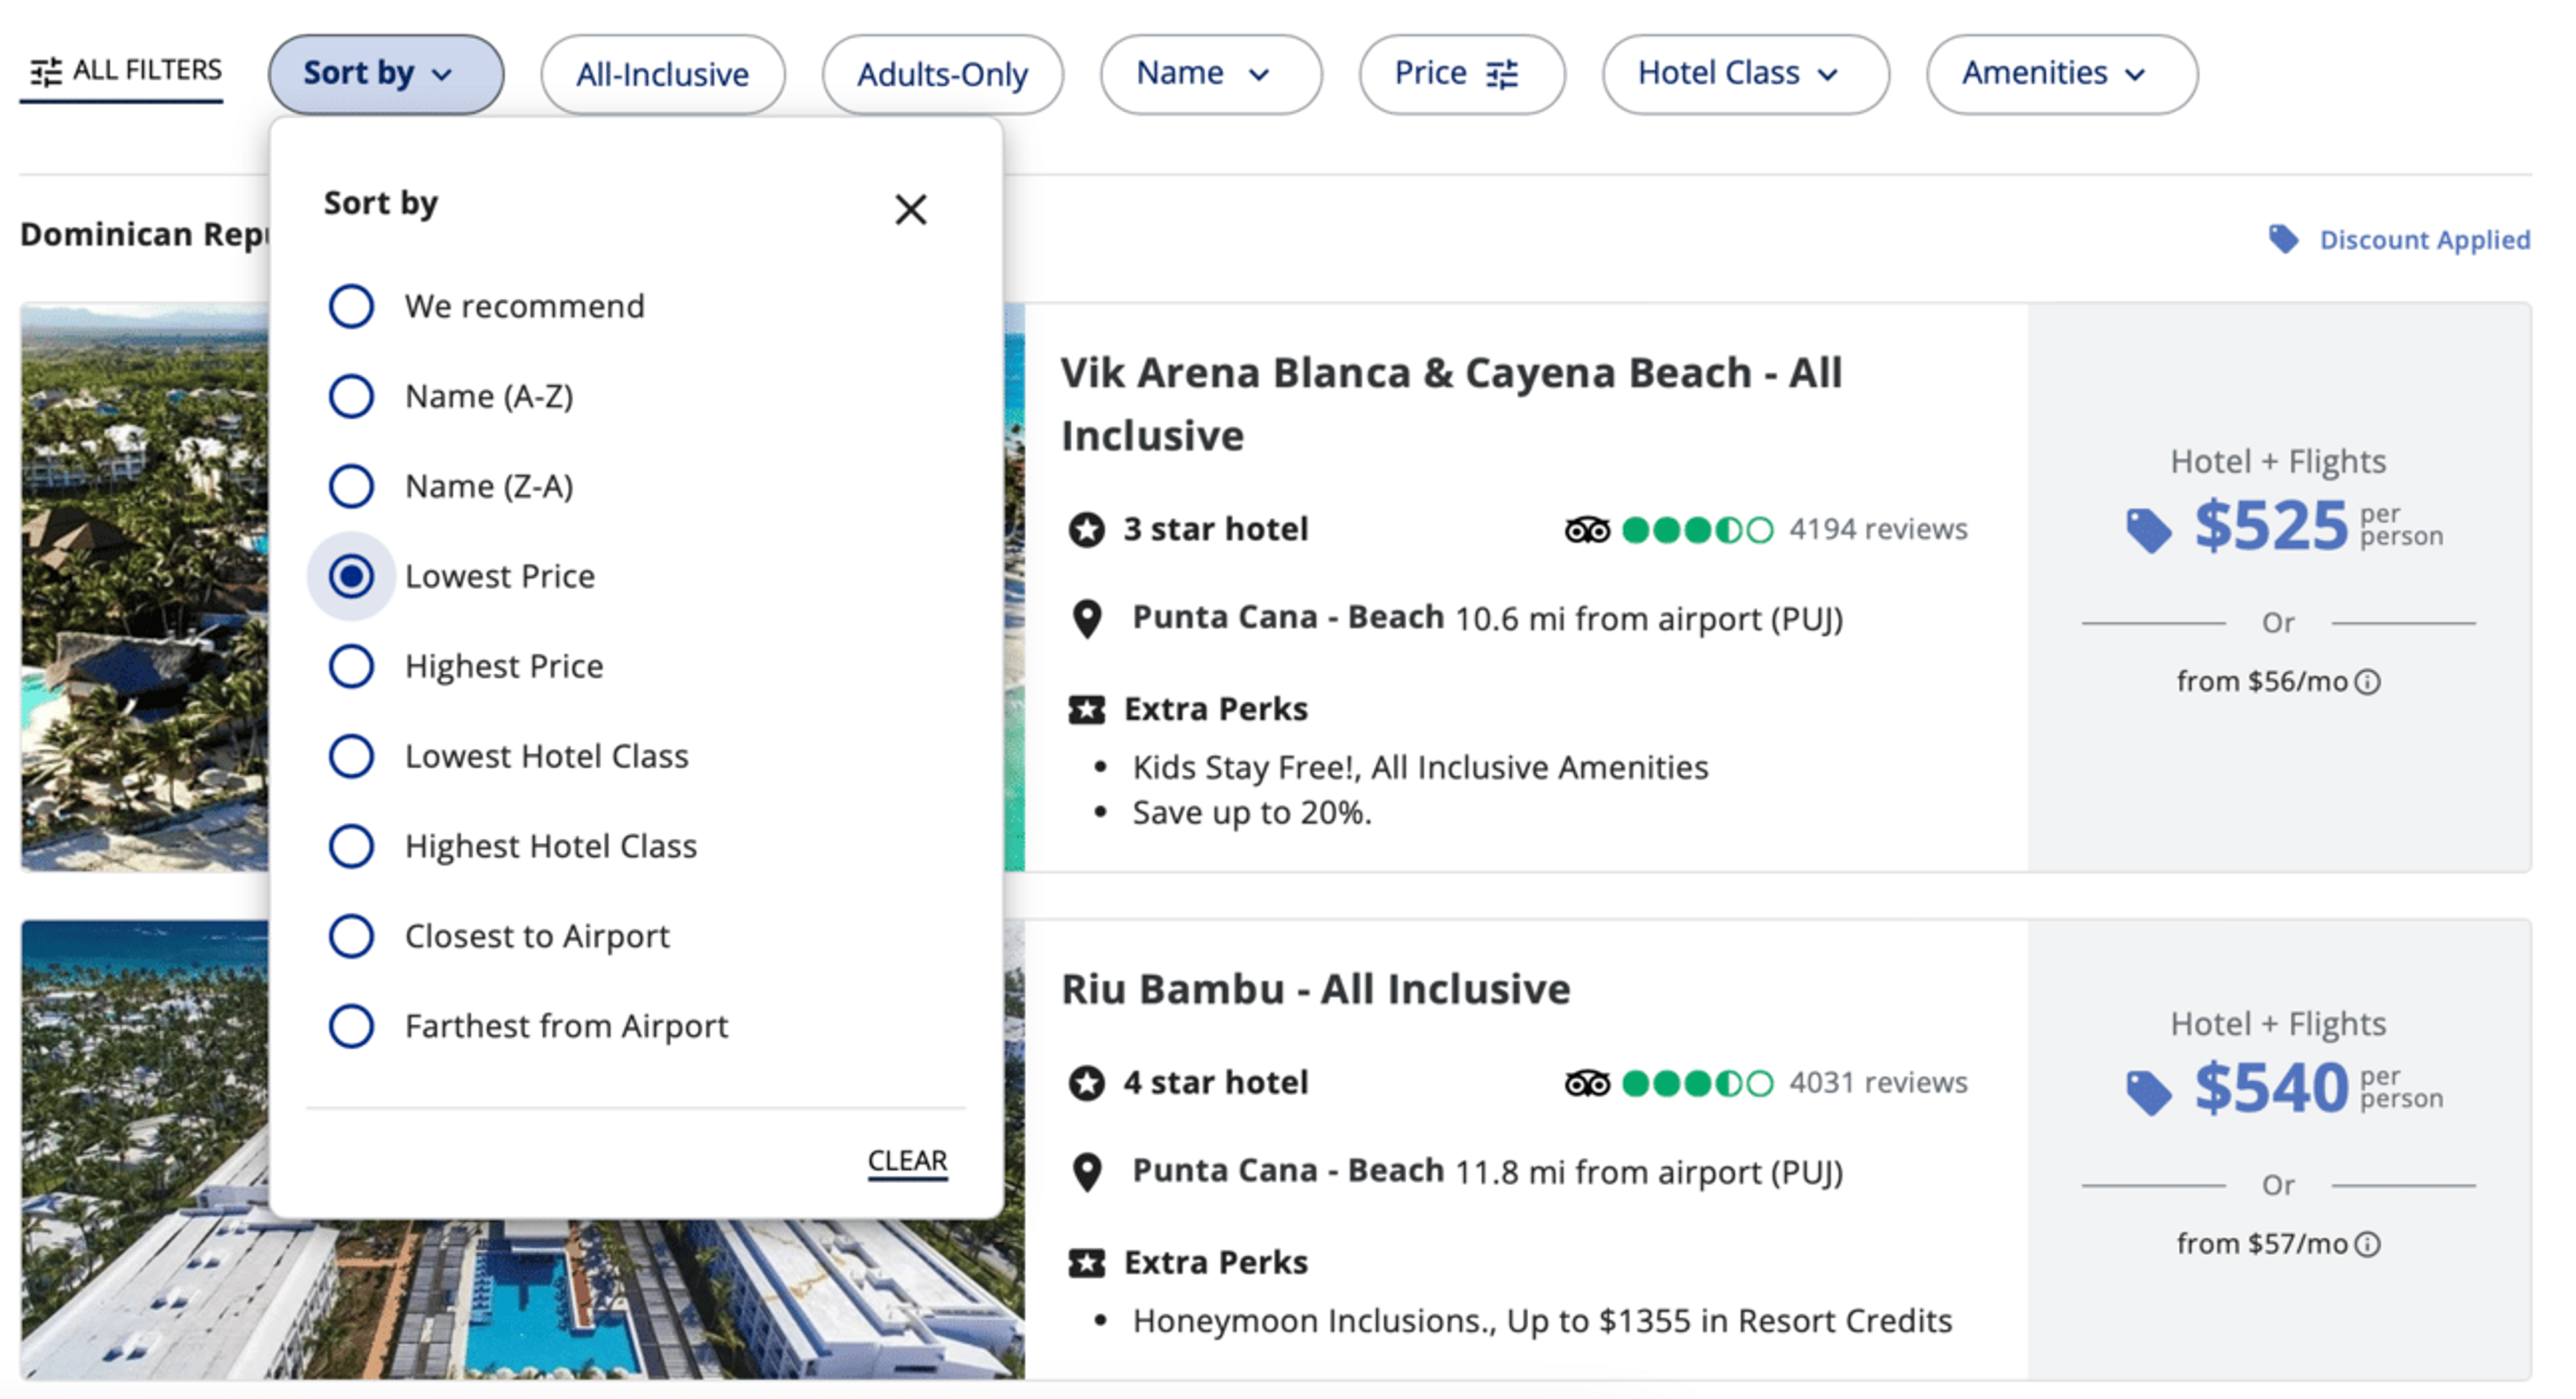
Task: Choose Highest Price sorting
Action: pos(351,666)
